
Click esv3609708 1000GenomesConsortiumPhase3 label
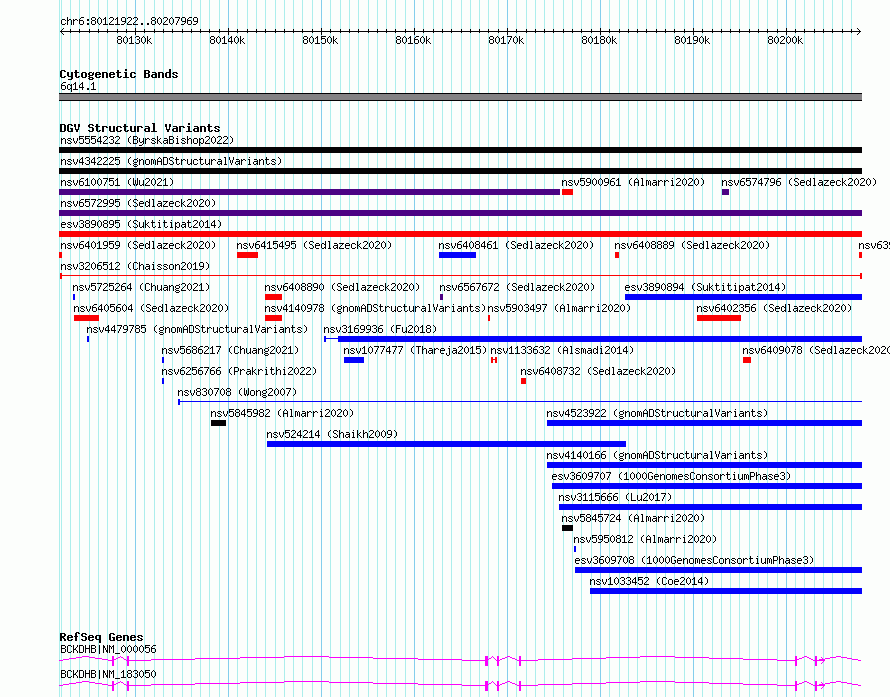(x=694, y=560)
